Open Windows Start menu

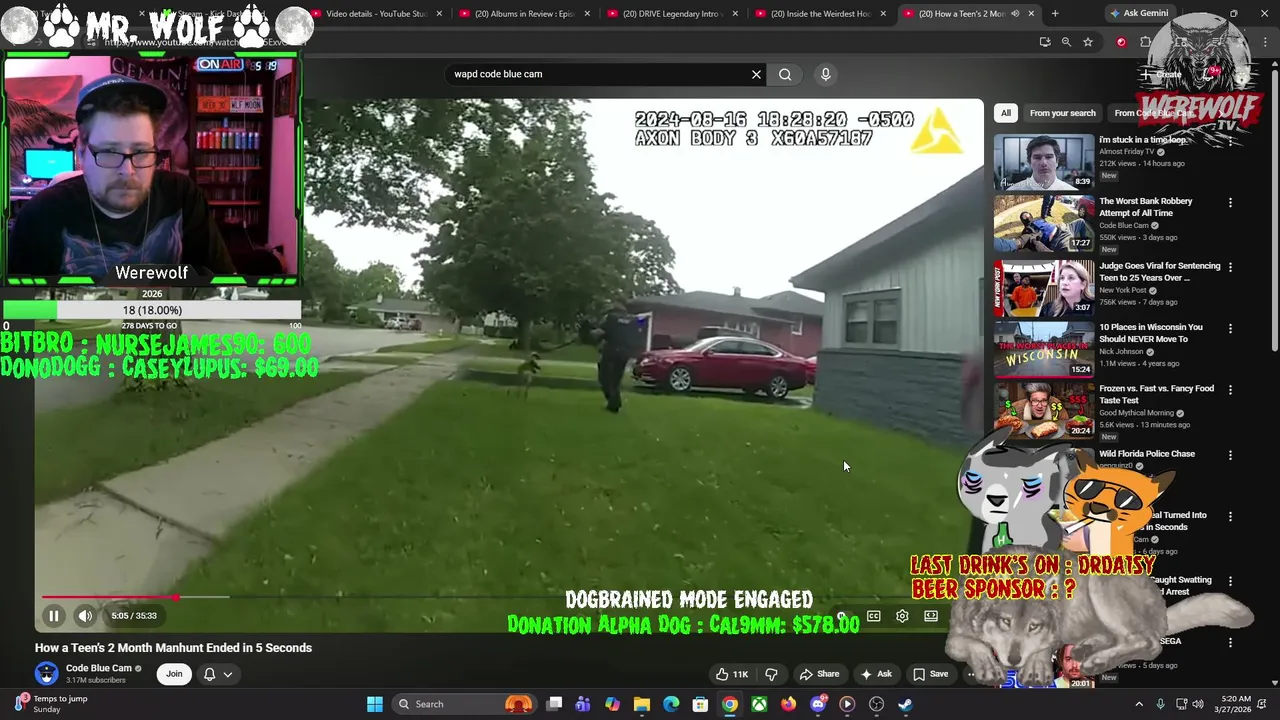374,704
